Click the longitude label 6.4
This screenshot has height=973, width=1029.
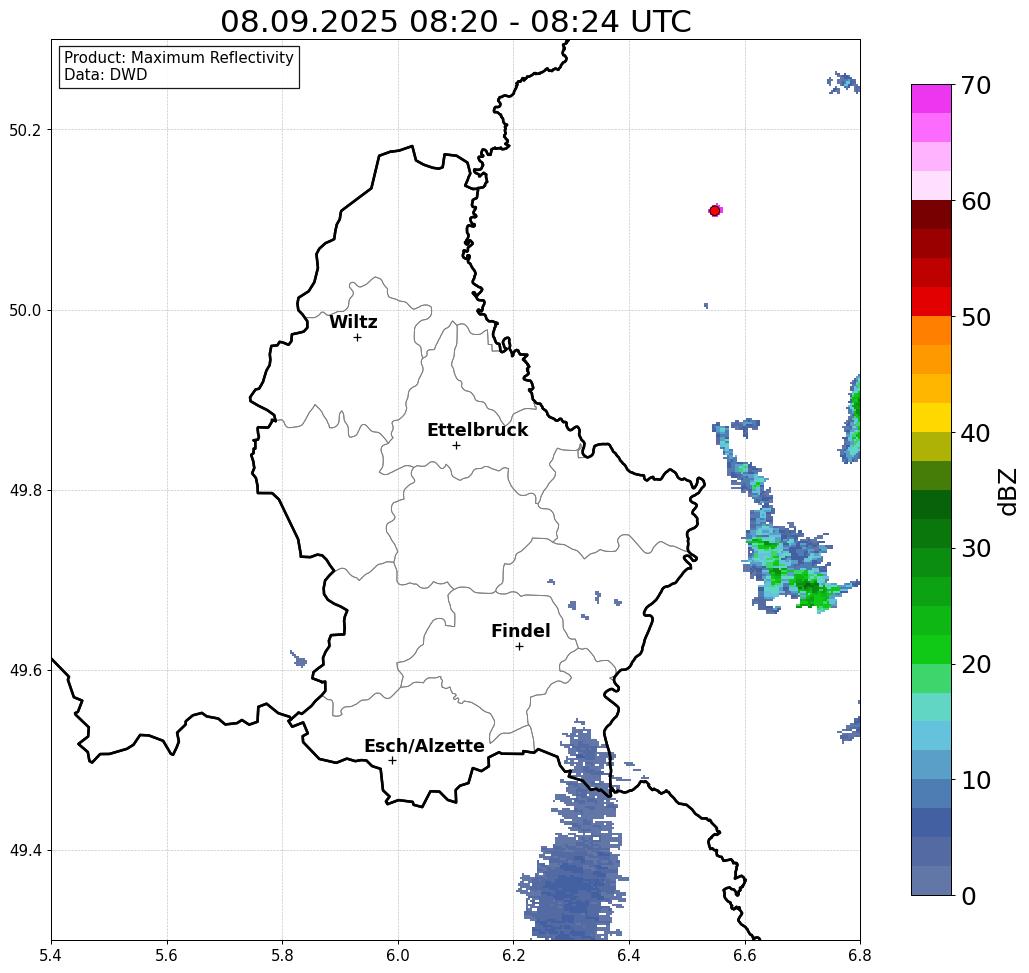point(629,956)
